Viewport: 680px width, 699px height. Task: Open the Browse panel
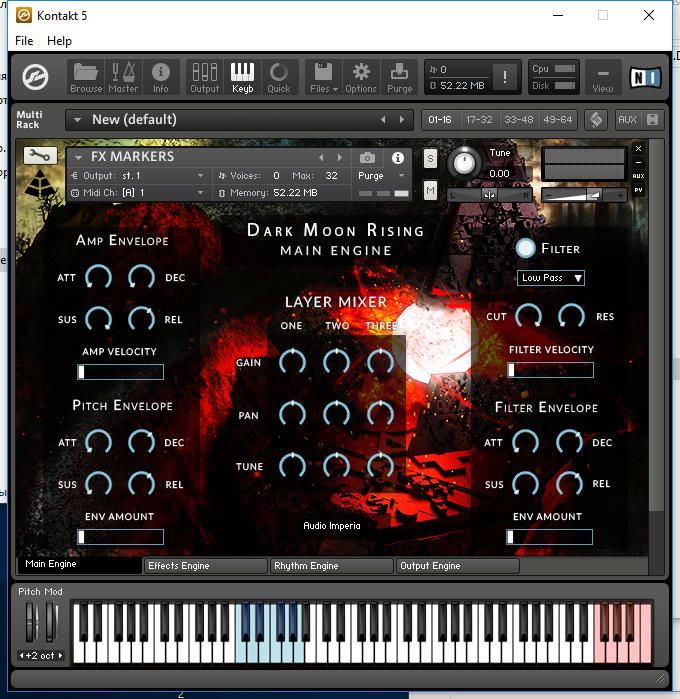coord(86,76)
